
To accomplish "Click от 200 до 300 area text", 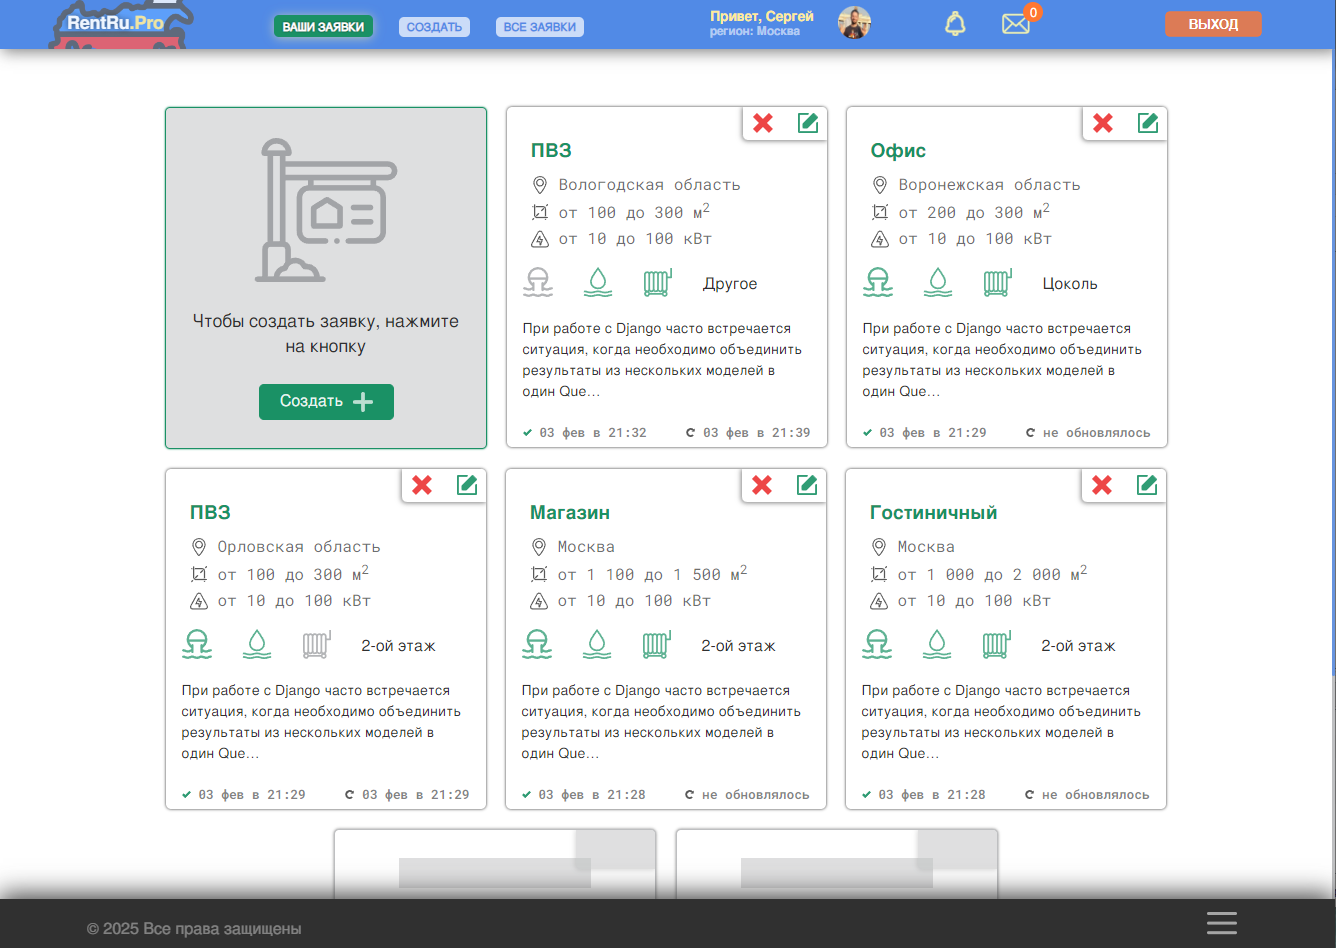I will coord(974,212).
